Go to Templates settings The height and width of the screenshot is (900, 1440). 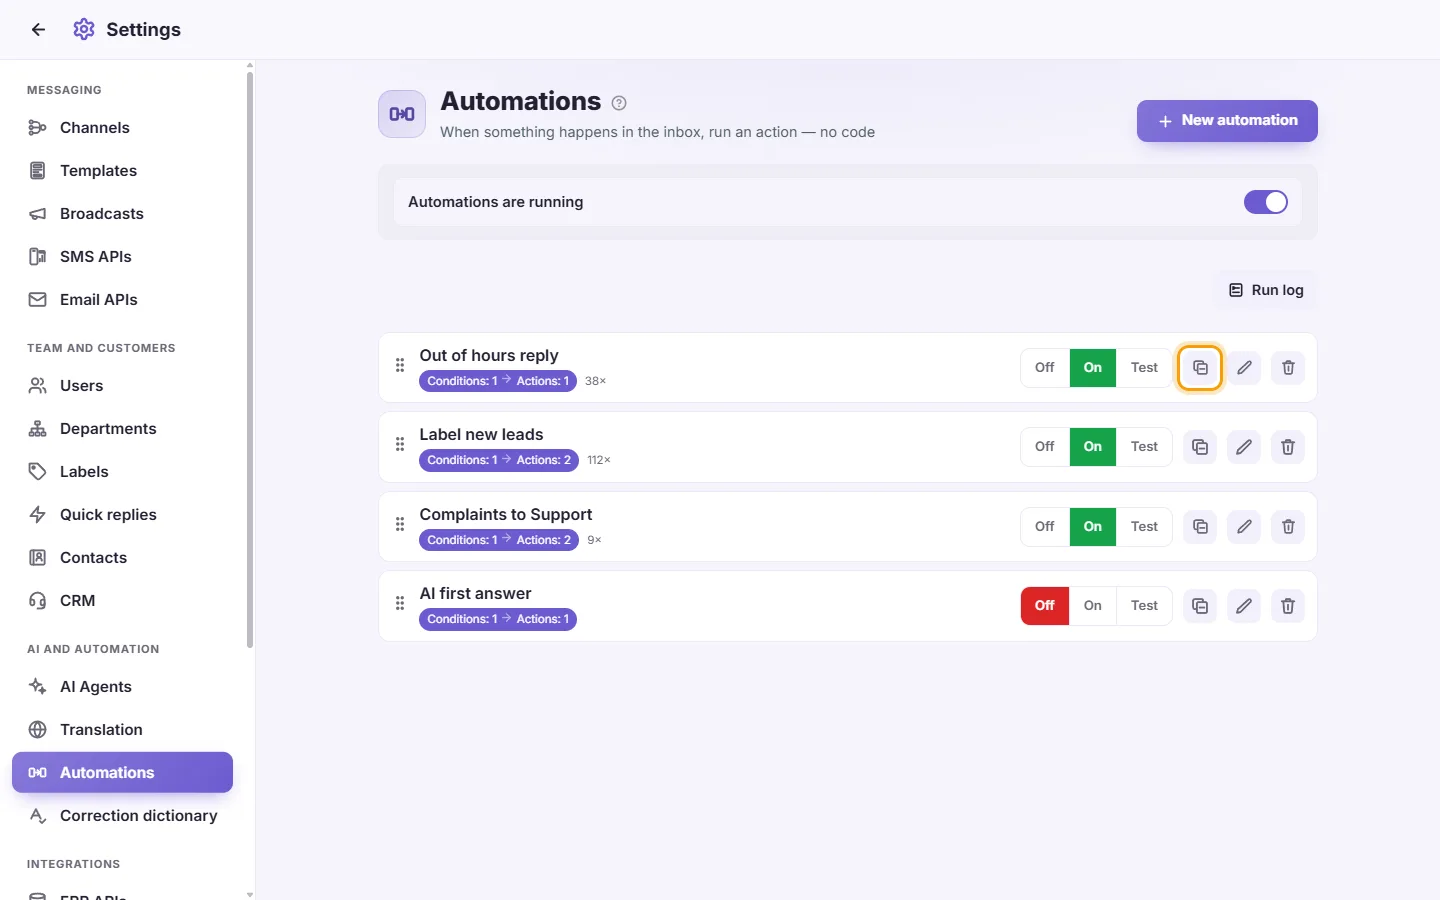[x=122, y=171]
